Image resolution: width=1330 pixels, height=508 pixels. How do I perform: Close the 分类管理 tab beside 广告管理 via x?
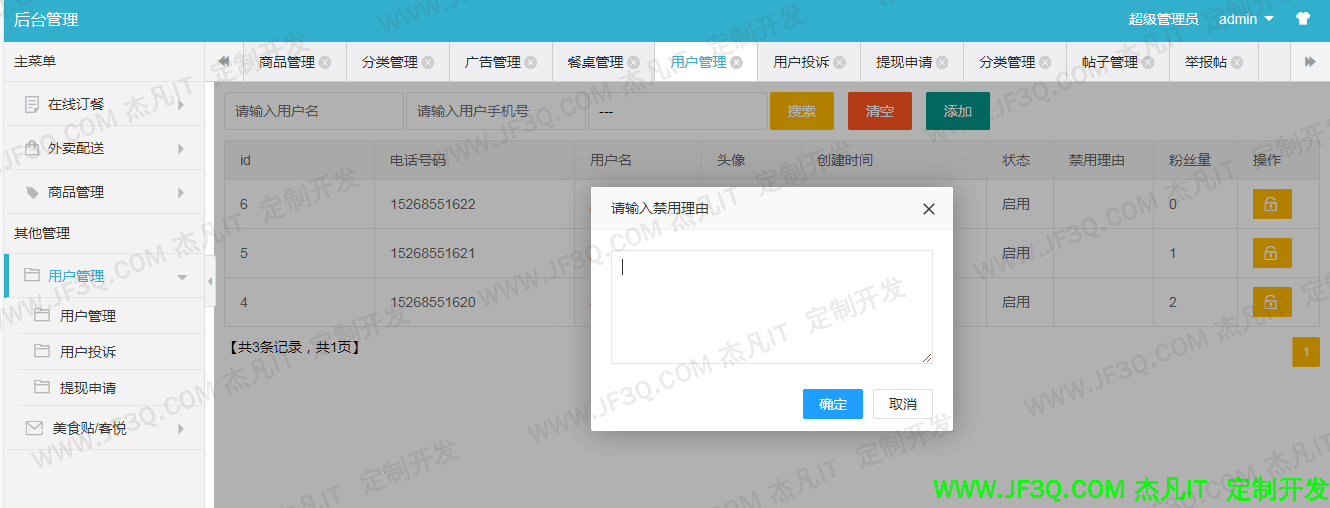coord(428,62)
